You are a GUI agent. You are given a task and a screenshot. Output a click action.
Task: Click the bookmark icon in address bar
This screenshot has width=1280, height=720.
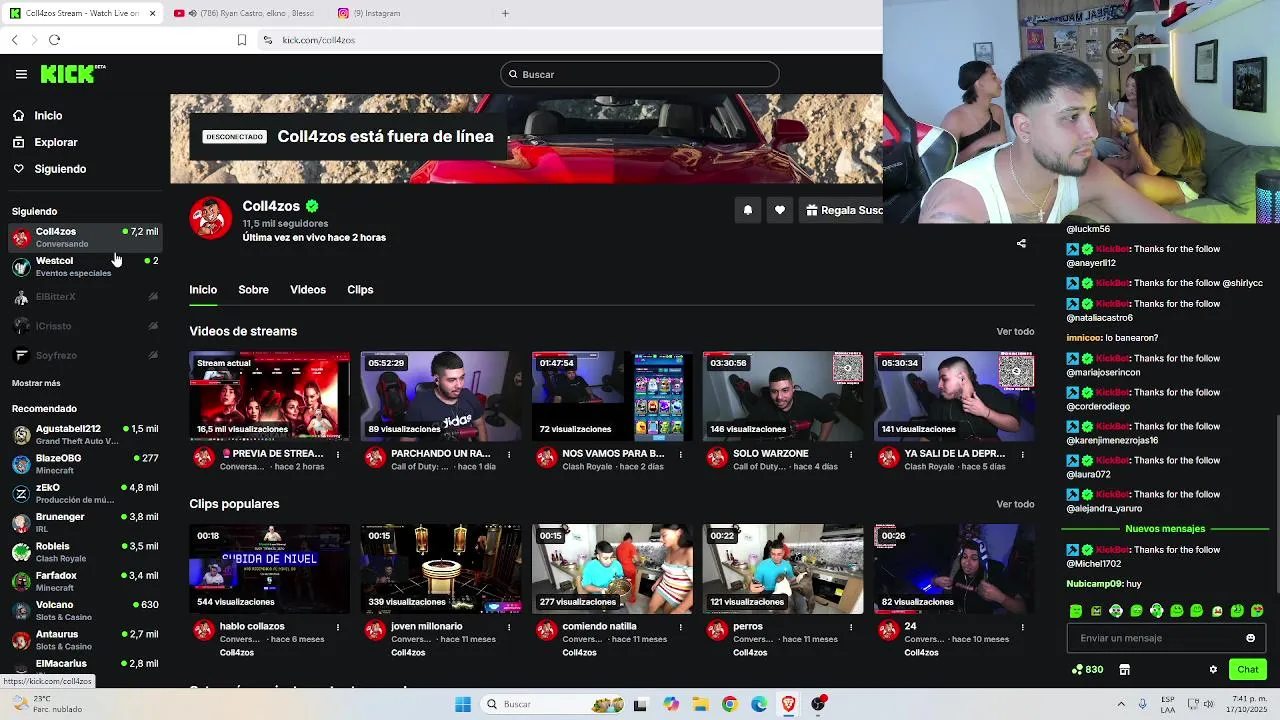pyautogui.click(x=242, y=40)
